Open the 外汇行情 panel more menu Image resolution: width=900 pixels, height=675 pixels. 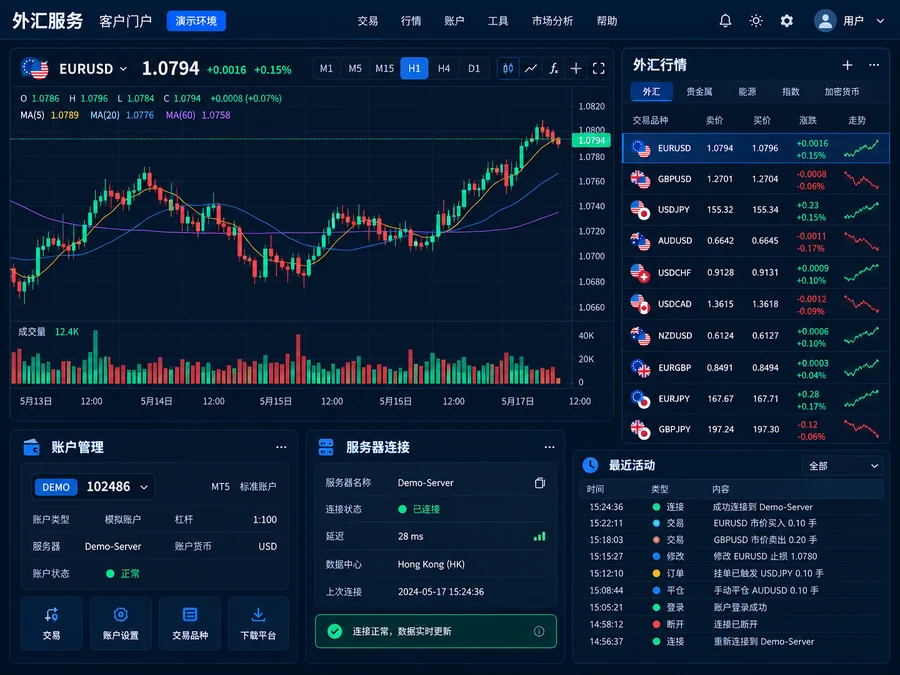coord(874,65)
